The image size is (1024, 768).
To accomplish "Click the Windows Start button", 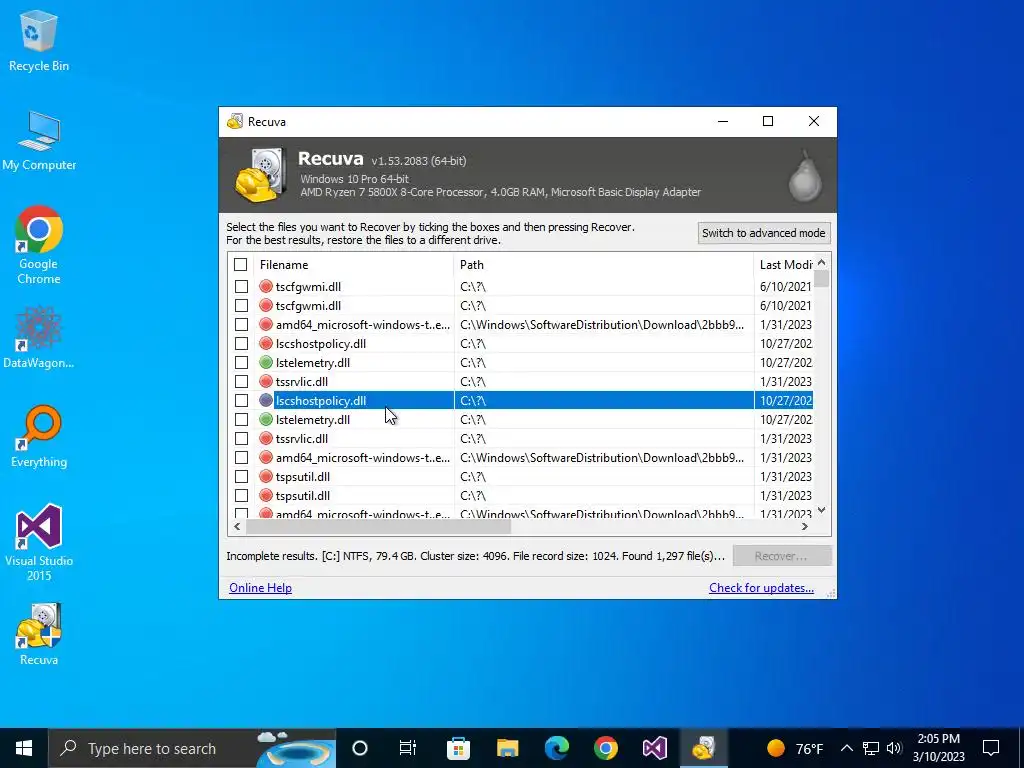I will tap(24, 748).
